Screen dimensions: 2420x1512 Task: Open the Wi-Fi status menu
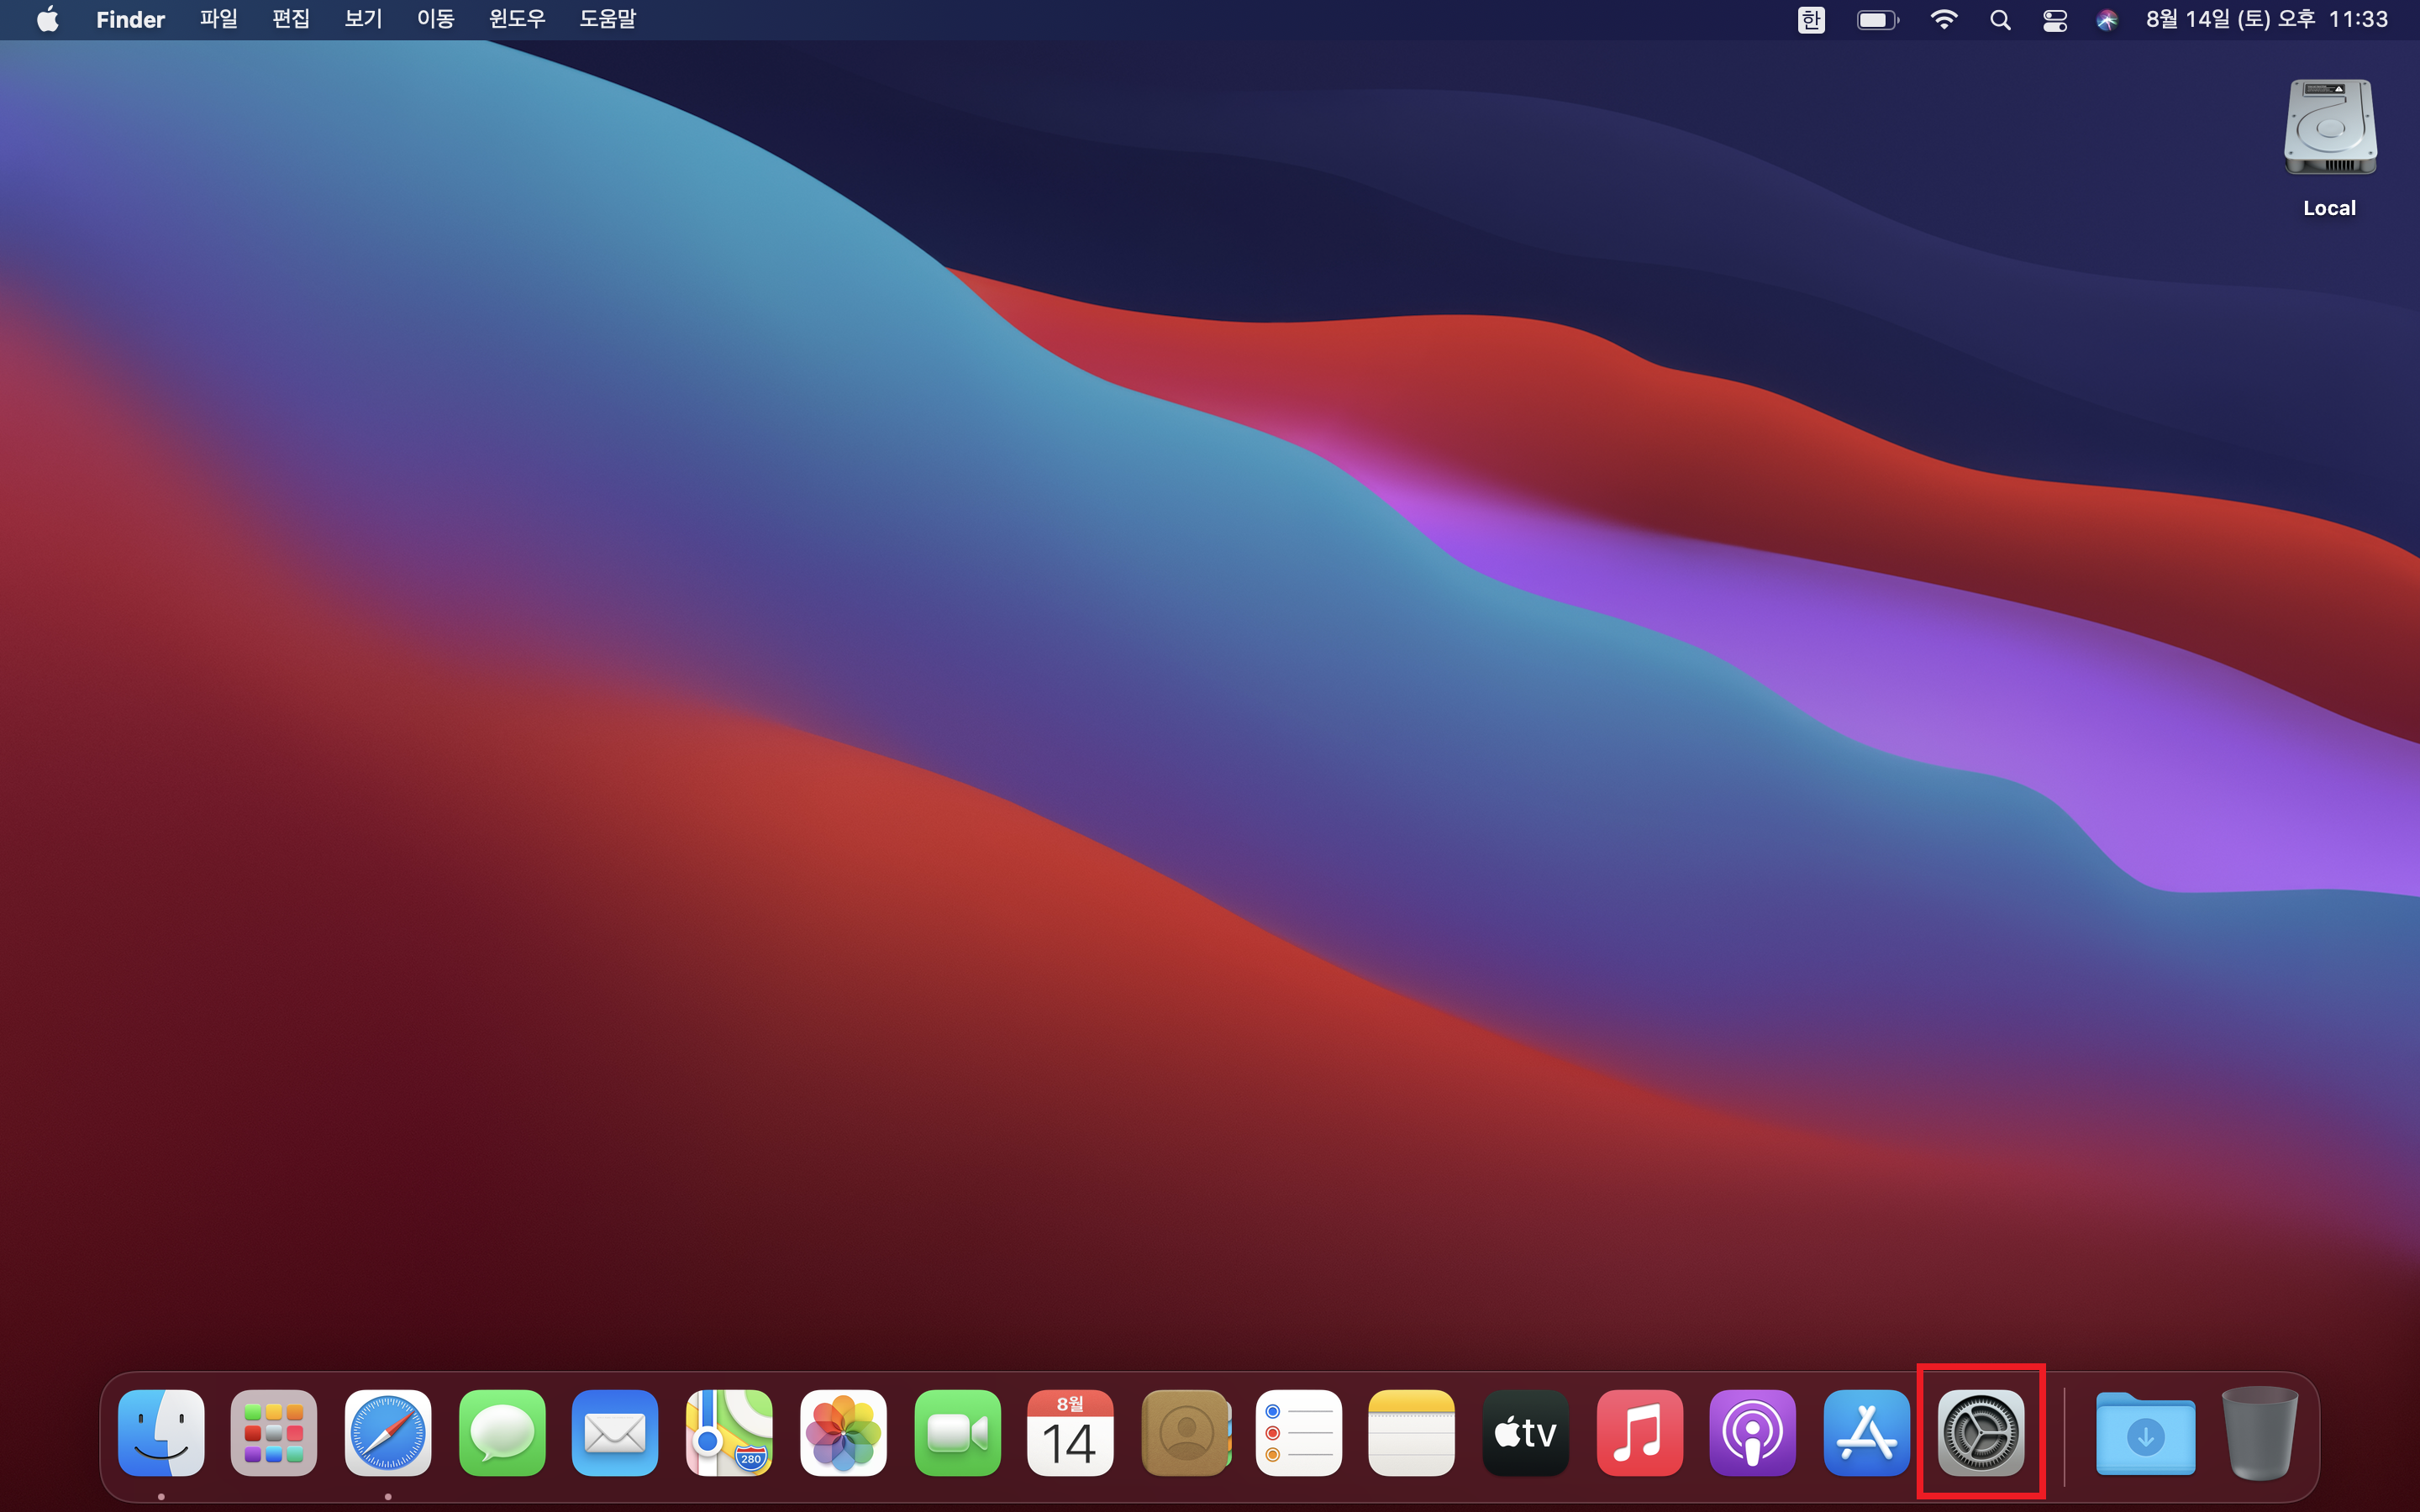coord(1943,20)
